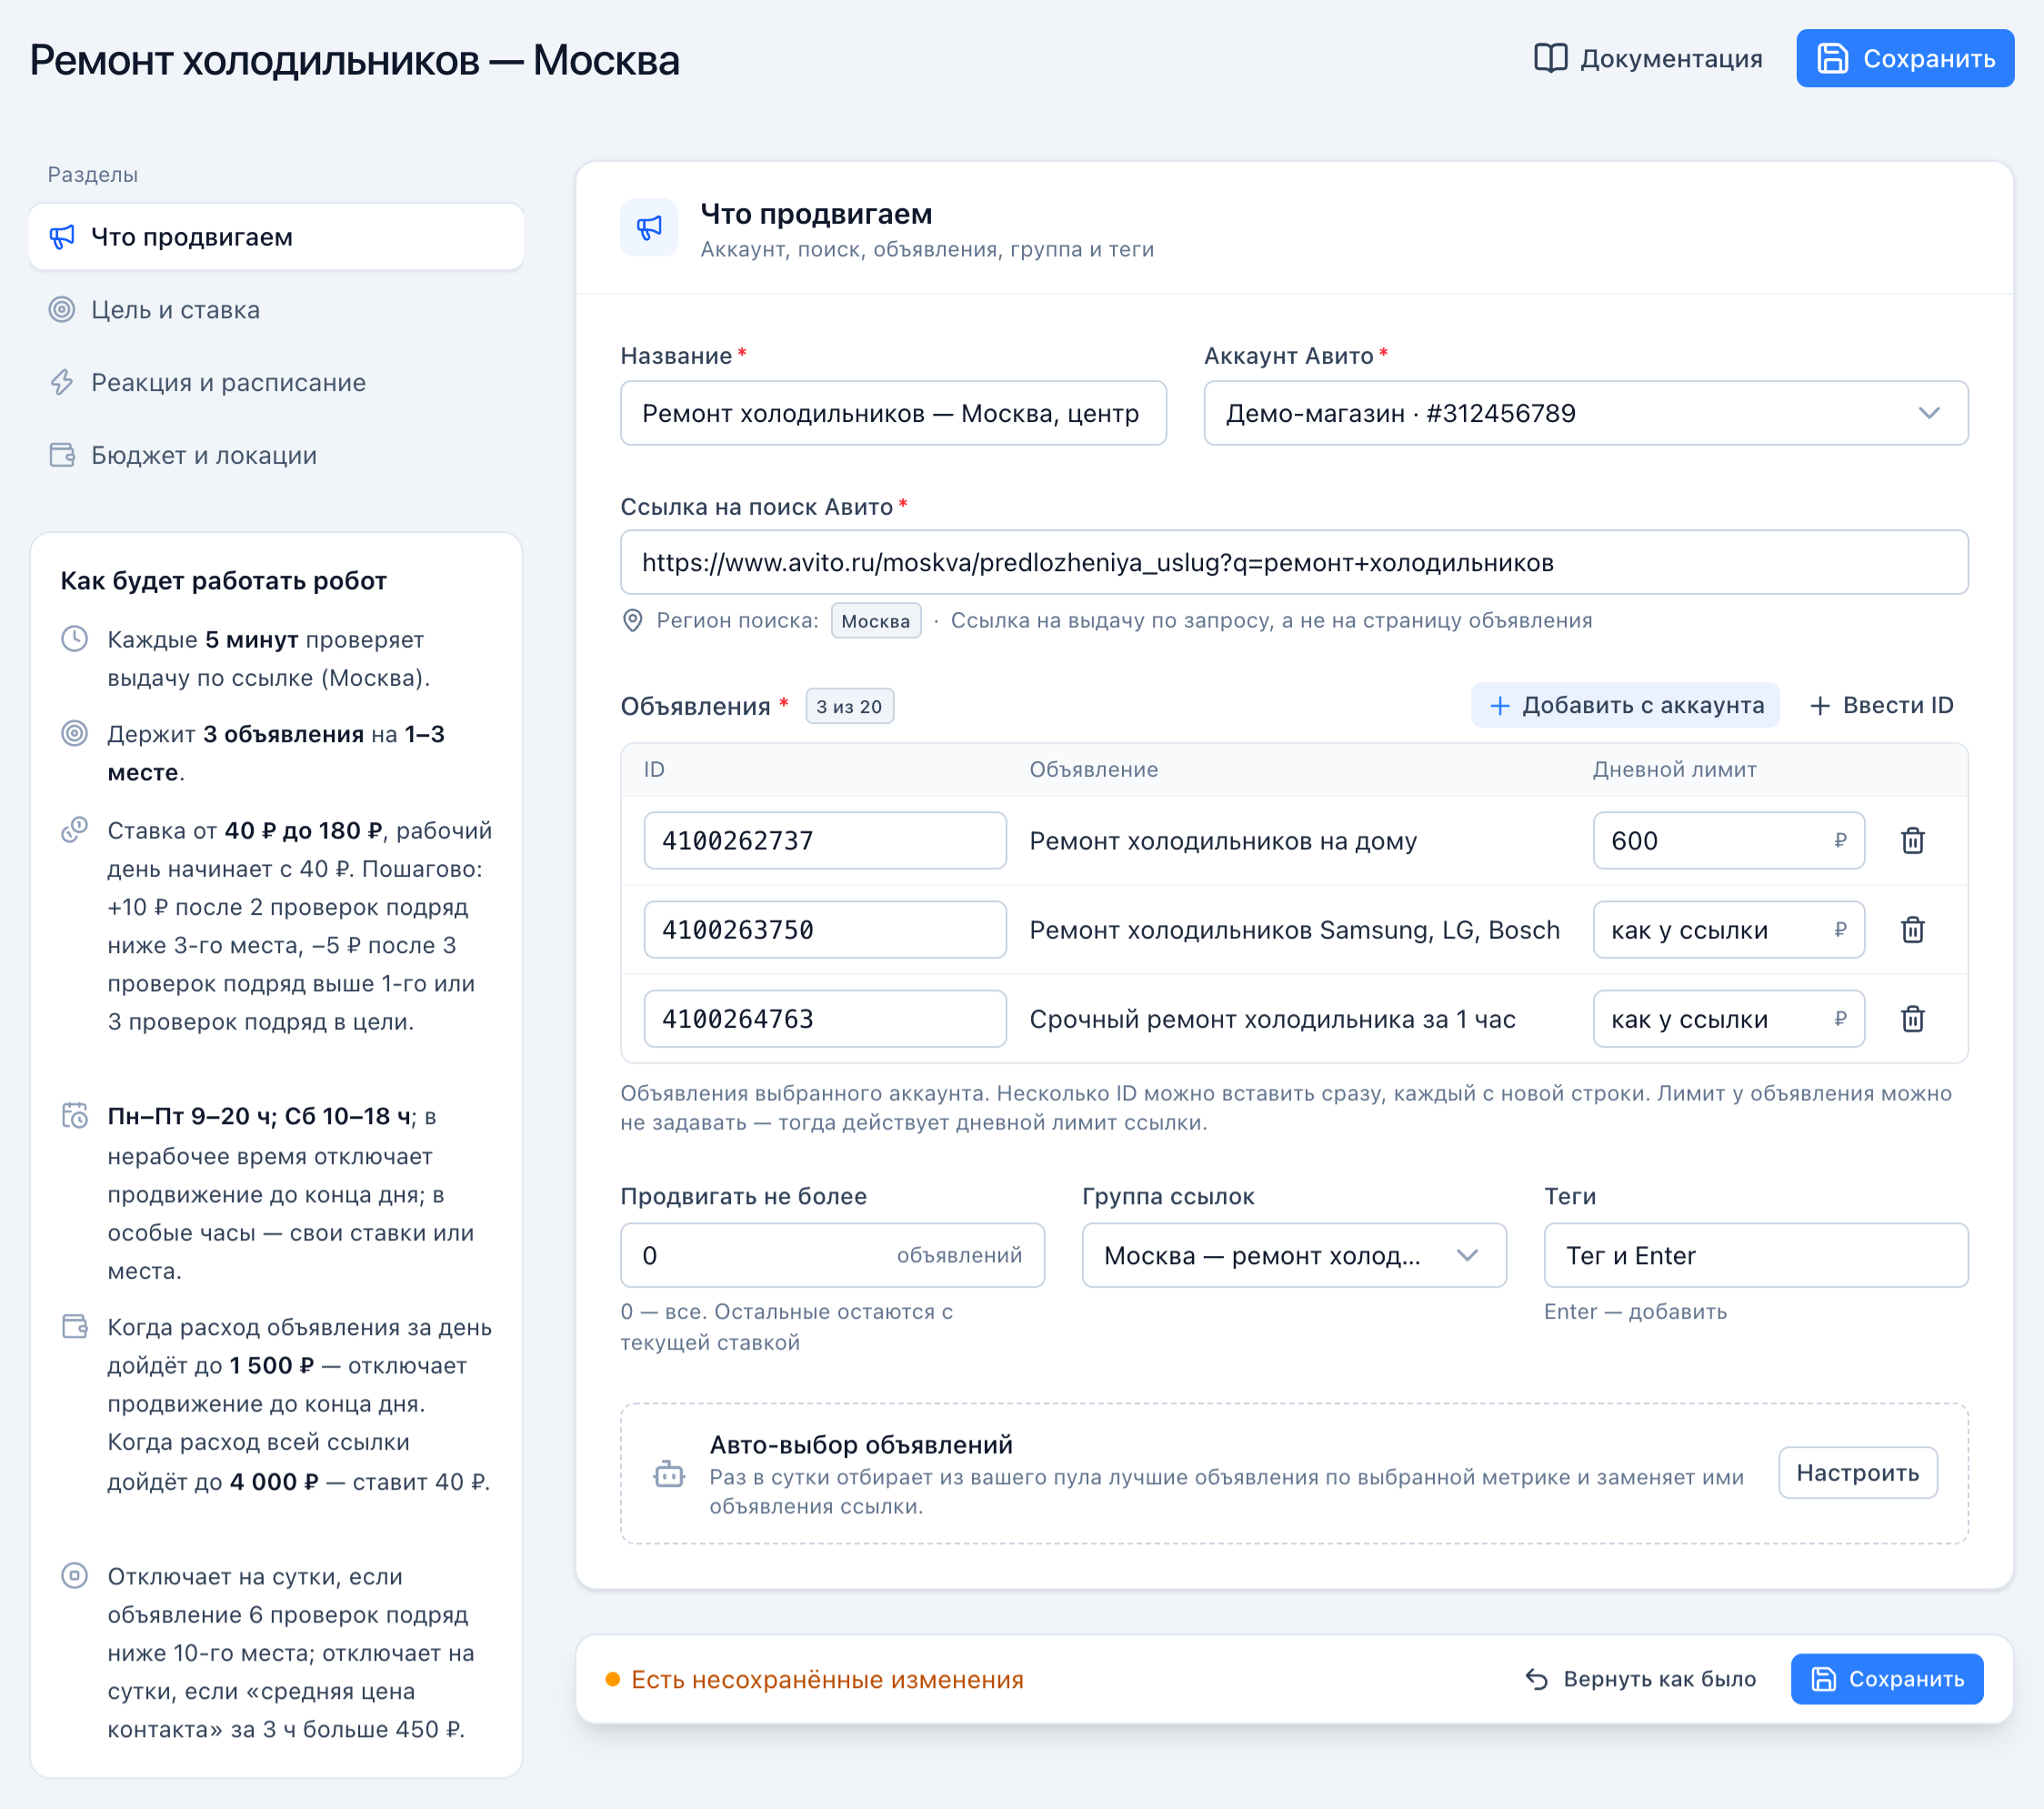Open the «Что продвигаем» sidebar section
This screenshot has height=1809, width=2044.
(276, 237)
